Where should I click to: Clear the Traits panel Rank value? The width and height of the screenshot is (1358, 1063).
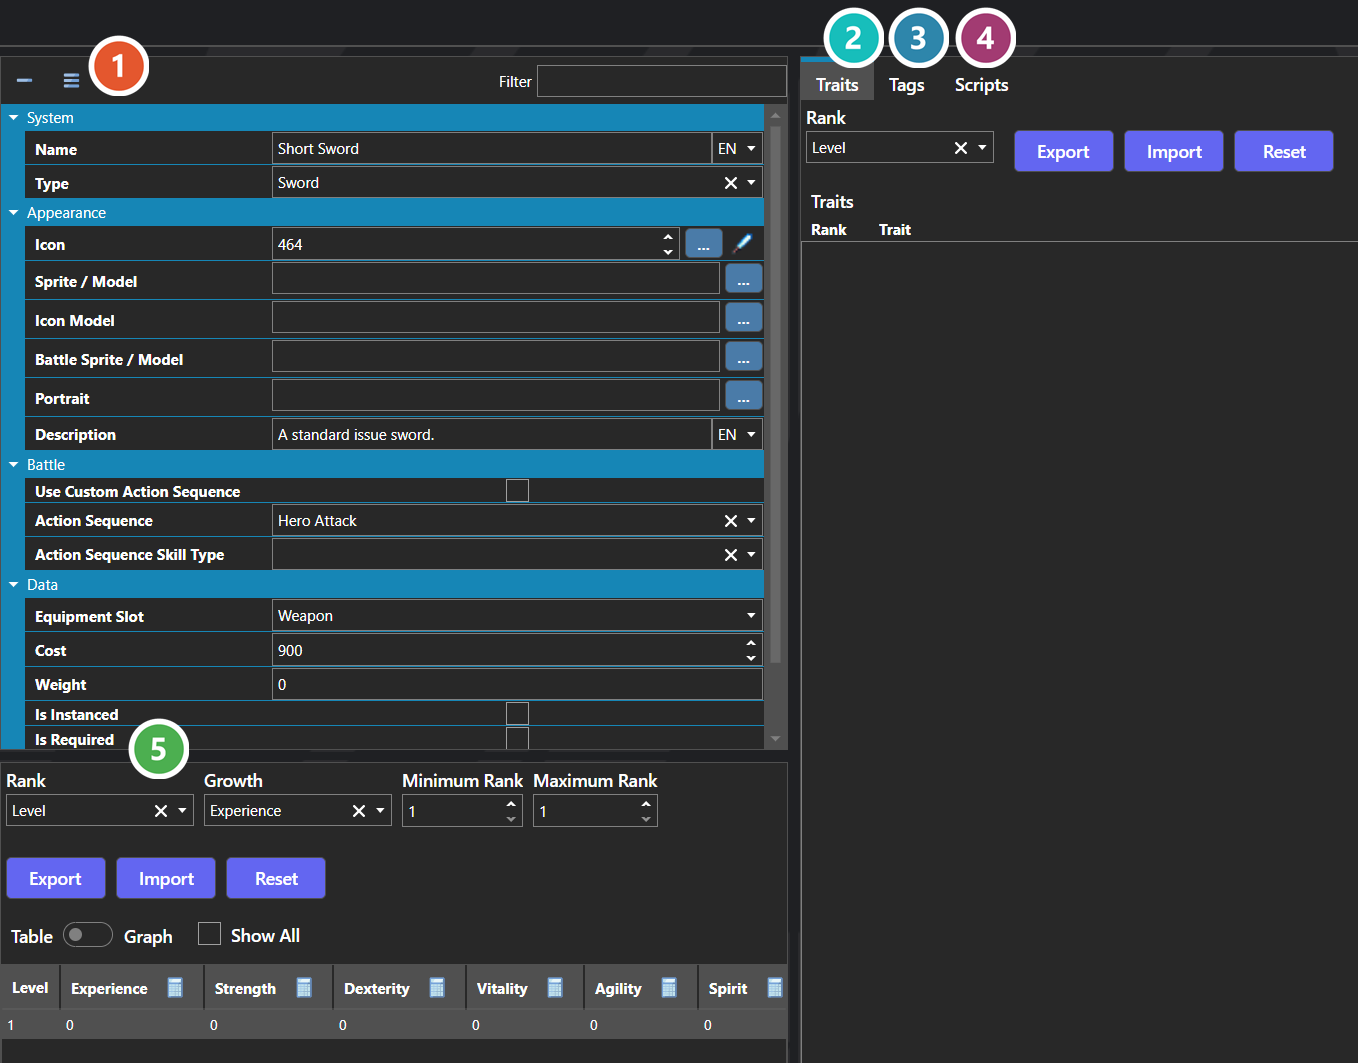point(961,148)
